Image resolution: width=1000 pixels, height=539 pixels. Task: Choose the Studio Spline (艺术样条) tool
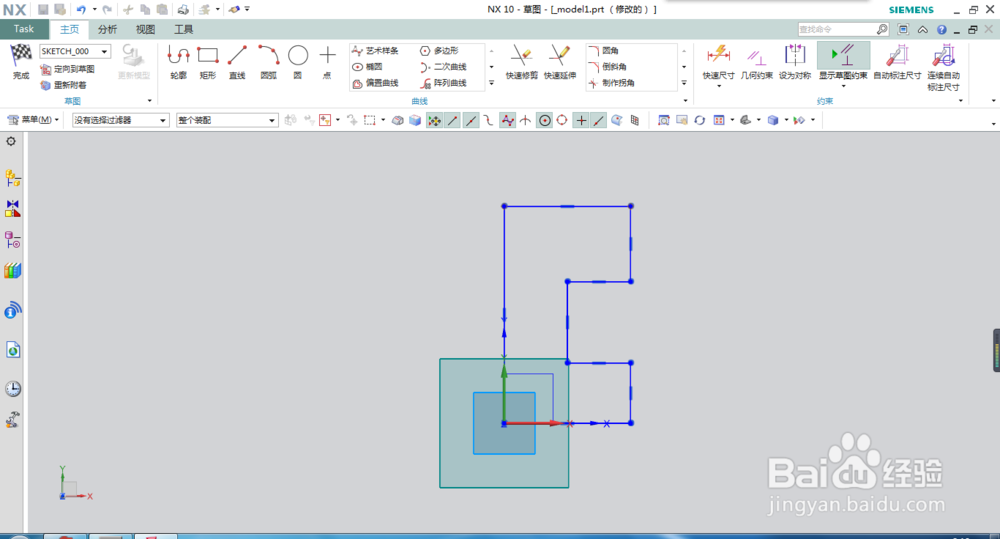pyautogui.click(x=376, y=50)
